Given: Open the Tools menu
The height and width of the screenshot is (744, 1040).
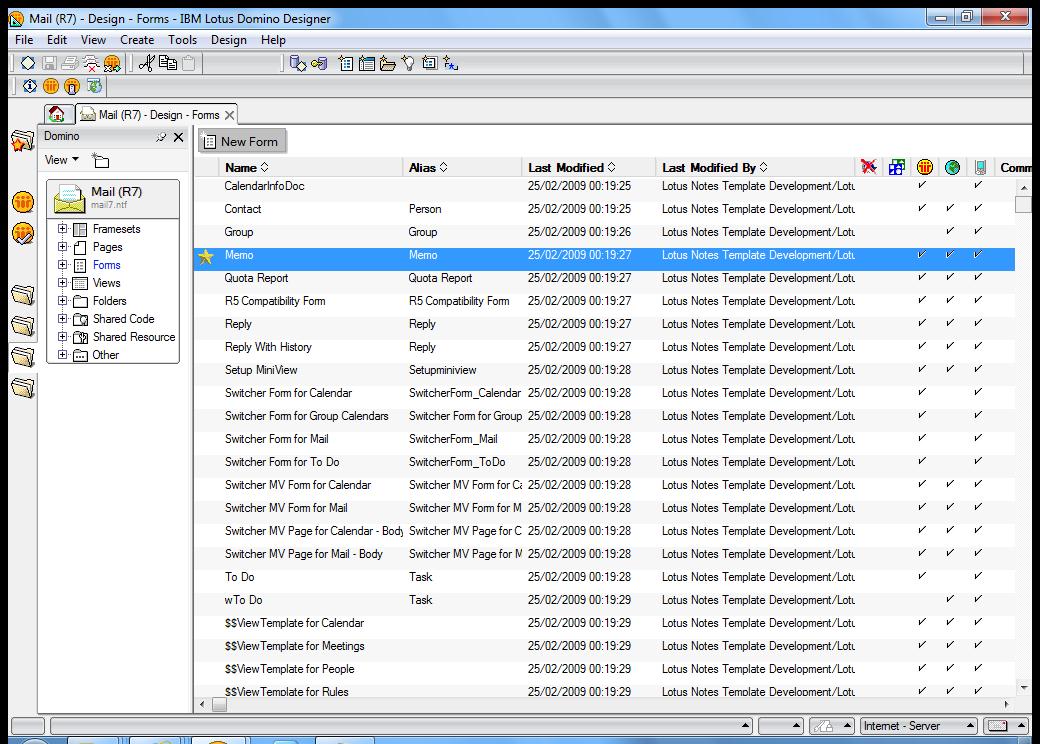Looking at the screenshot, I should coord(182,40).
